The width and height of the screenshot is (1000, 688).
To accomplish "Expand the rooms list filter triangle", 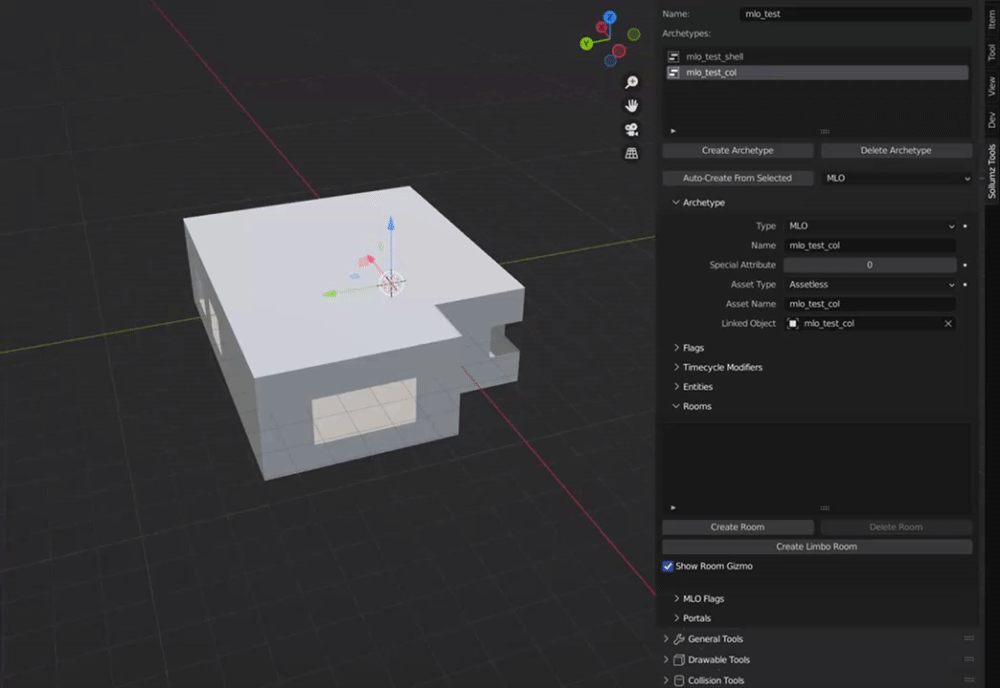I will (x=673, y=508).
